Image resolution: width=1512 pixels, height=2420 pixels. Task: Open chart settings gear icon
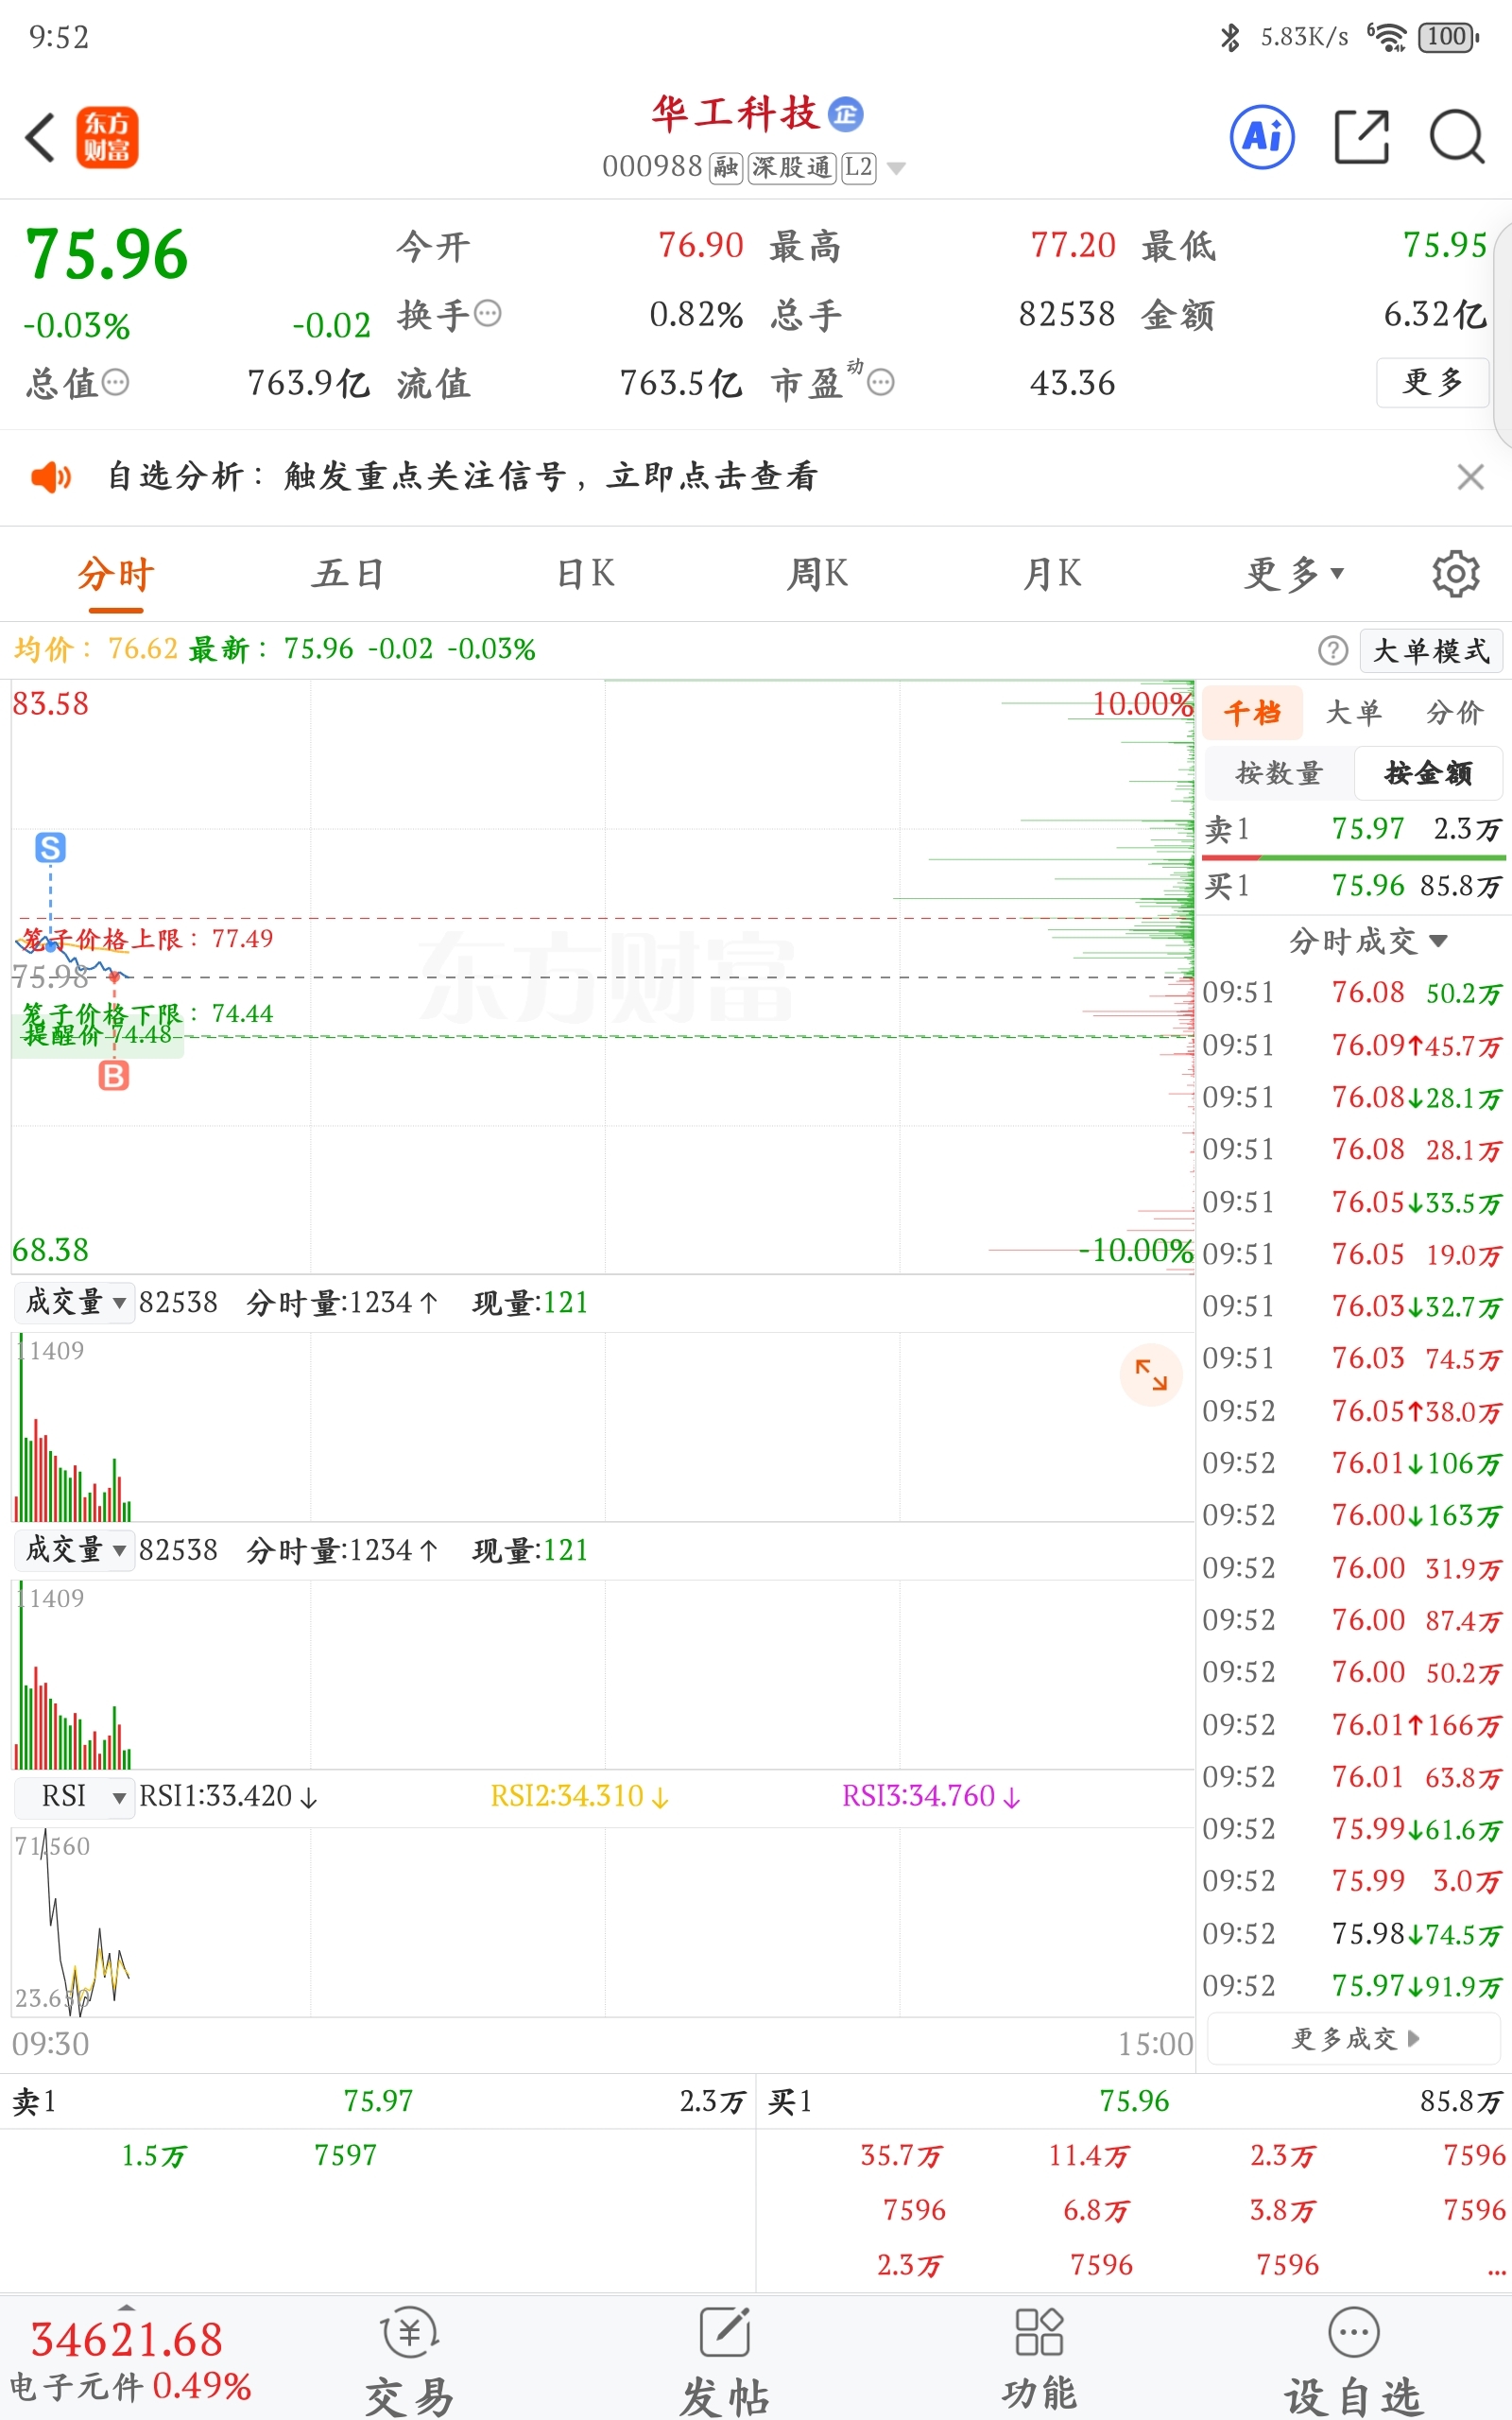click(x=1455, y=574)
